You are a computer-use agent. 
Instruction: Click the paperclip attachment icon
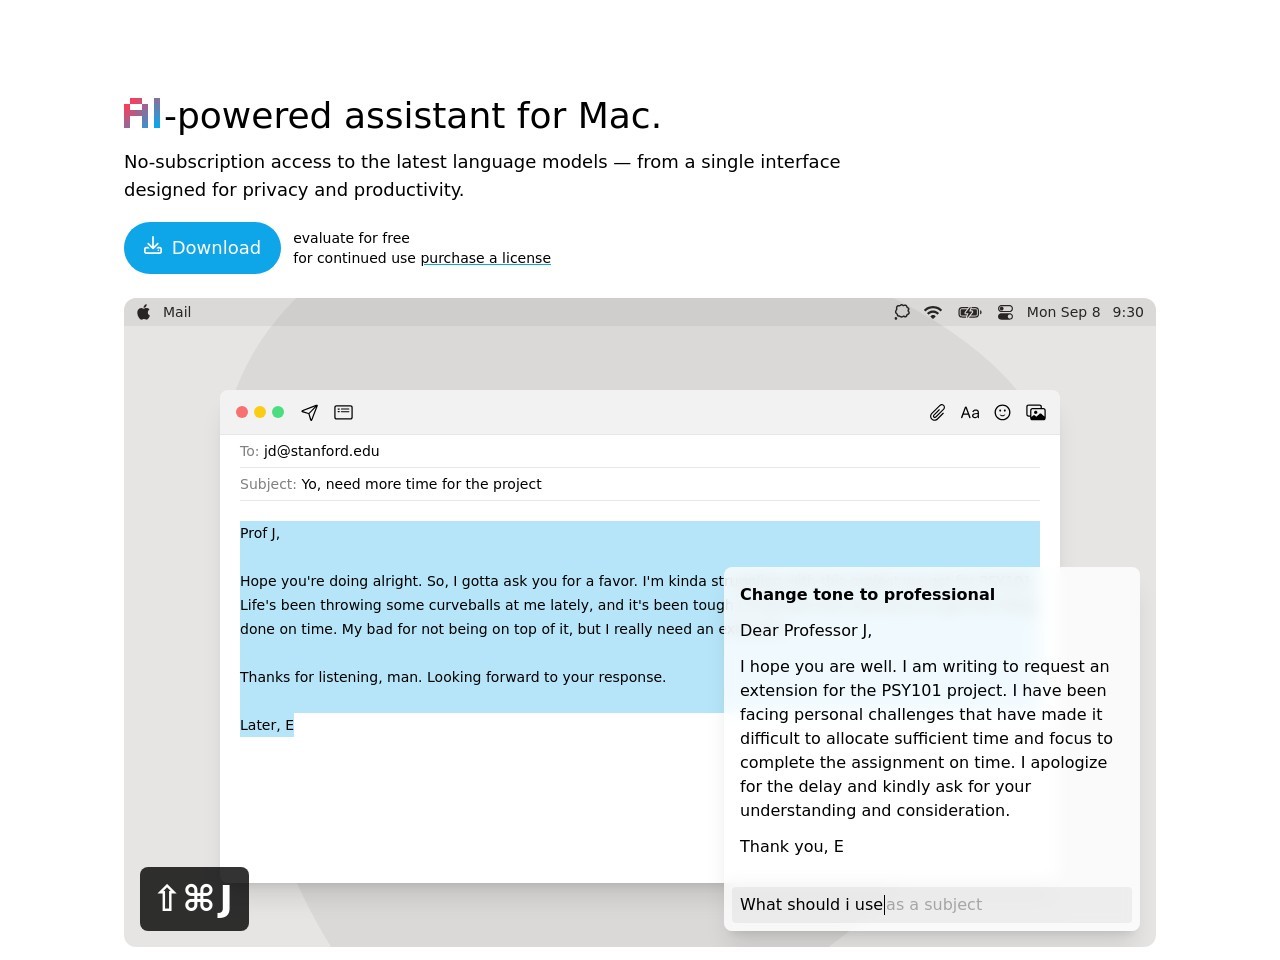click(937, 413)
